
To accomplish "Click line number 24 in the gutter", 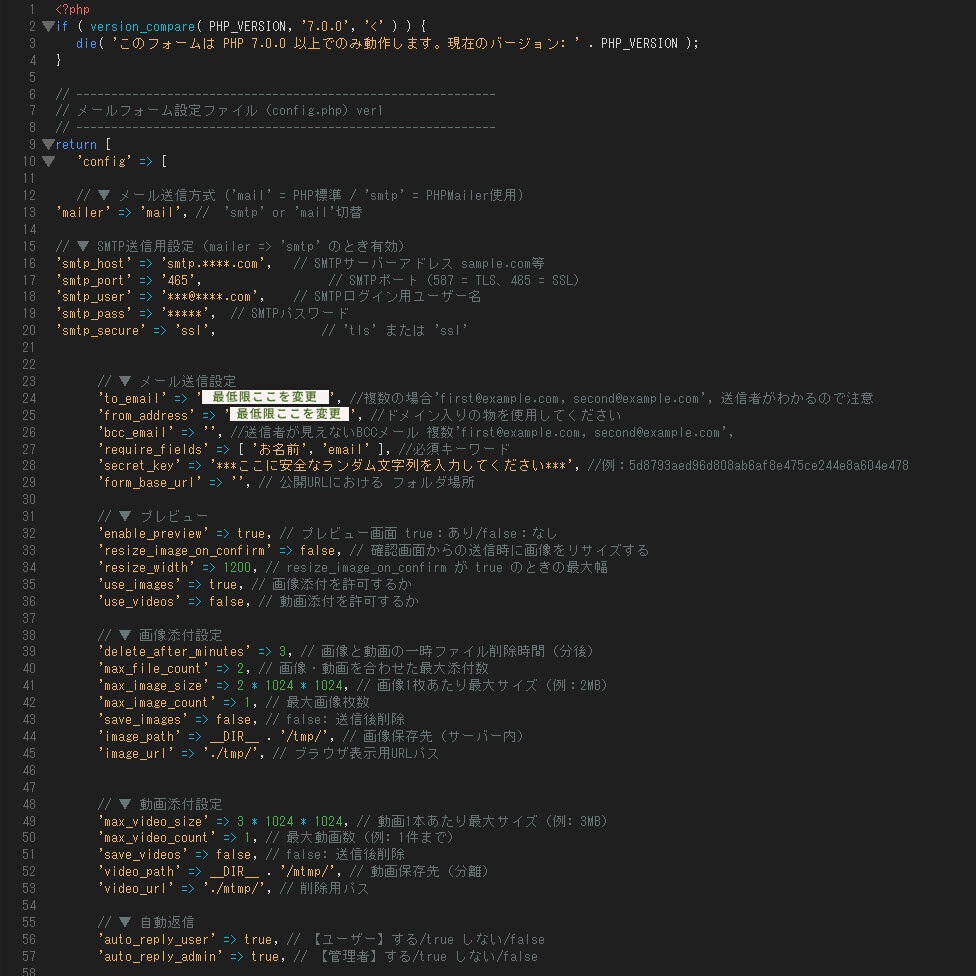I will coord(29,398).
